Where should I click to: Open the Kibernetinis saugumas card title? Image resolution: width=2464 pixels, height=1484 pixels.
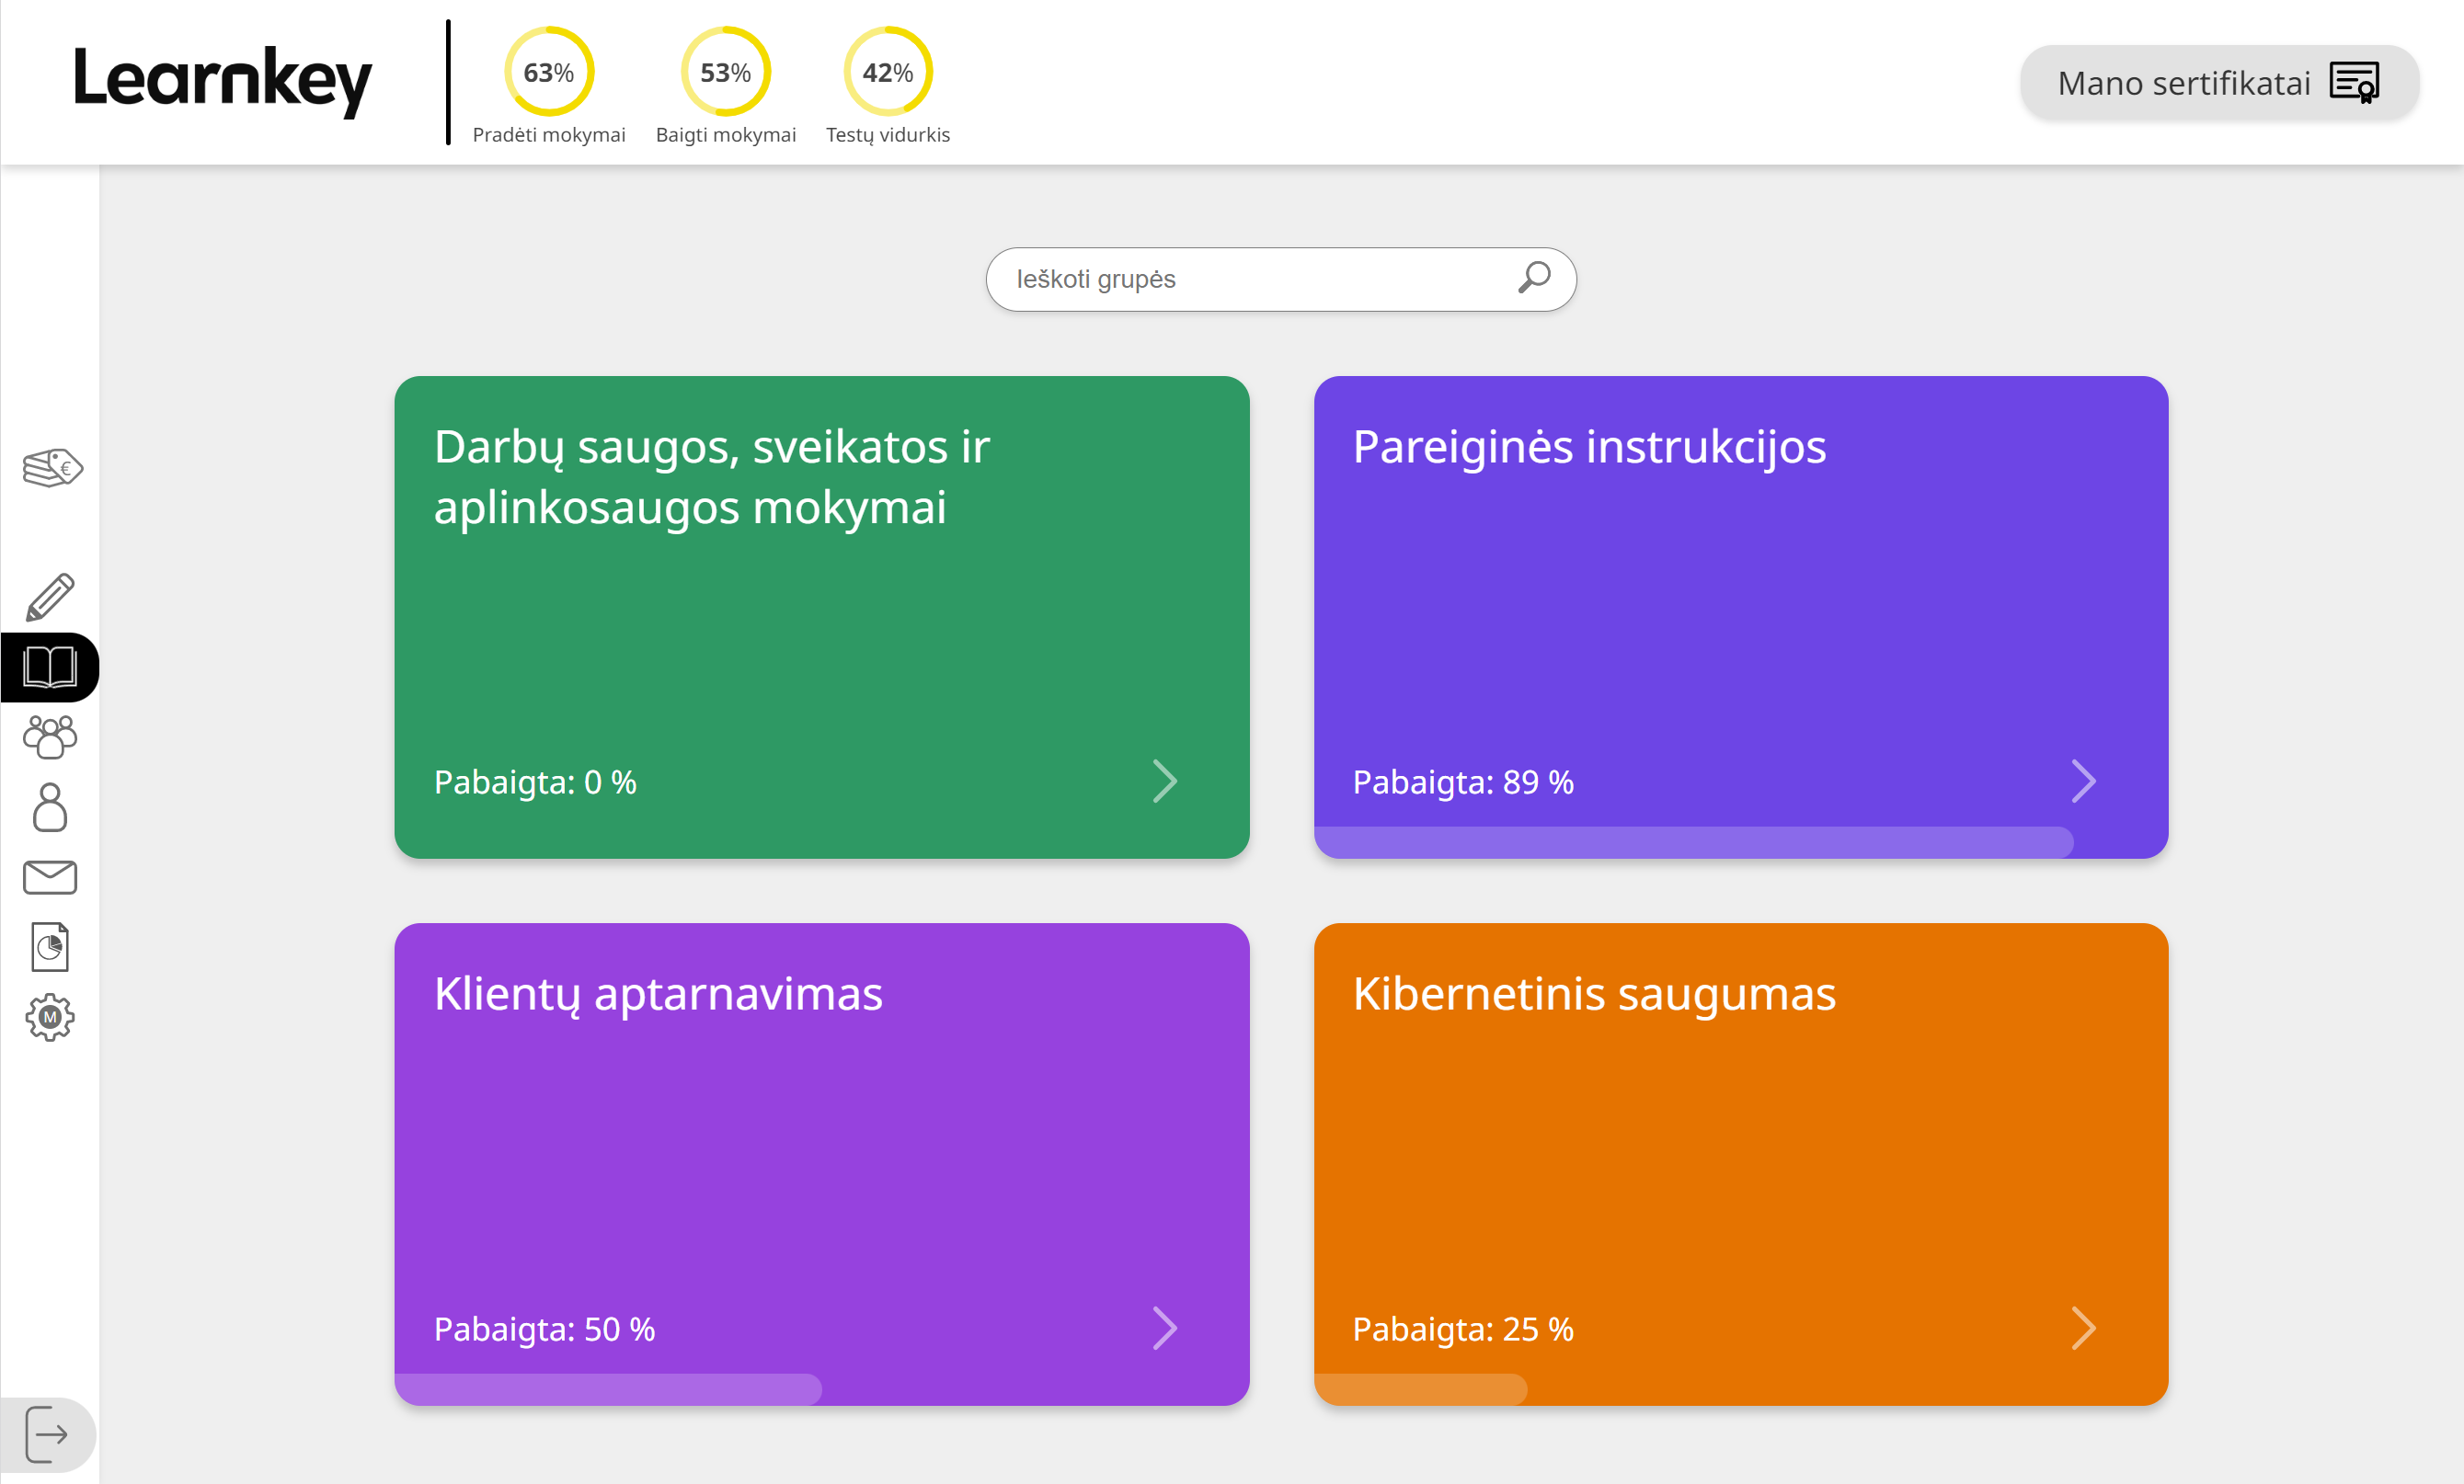1594,994
